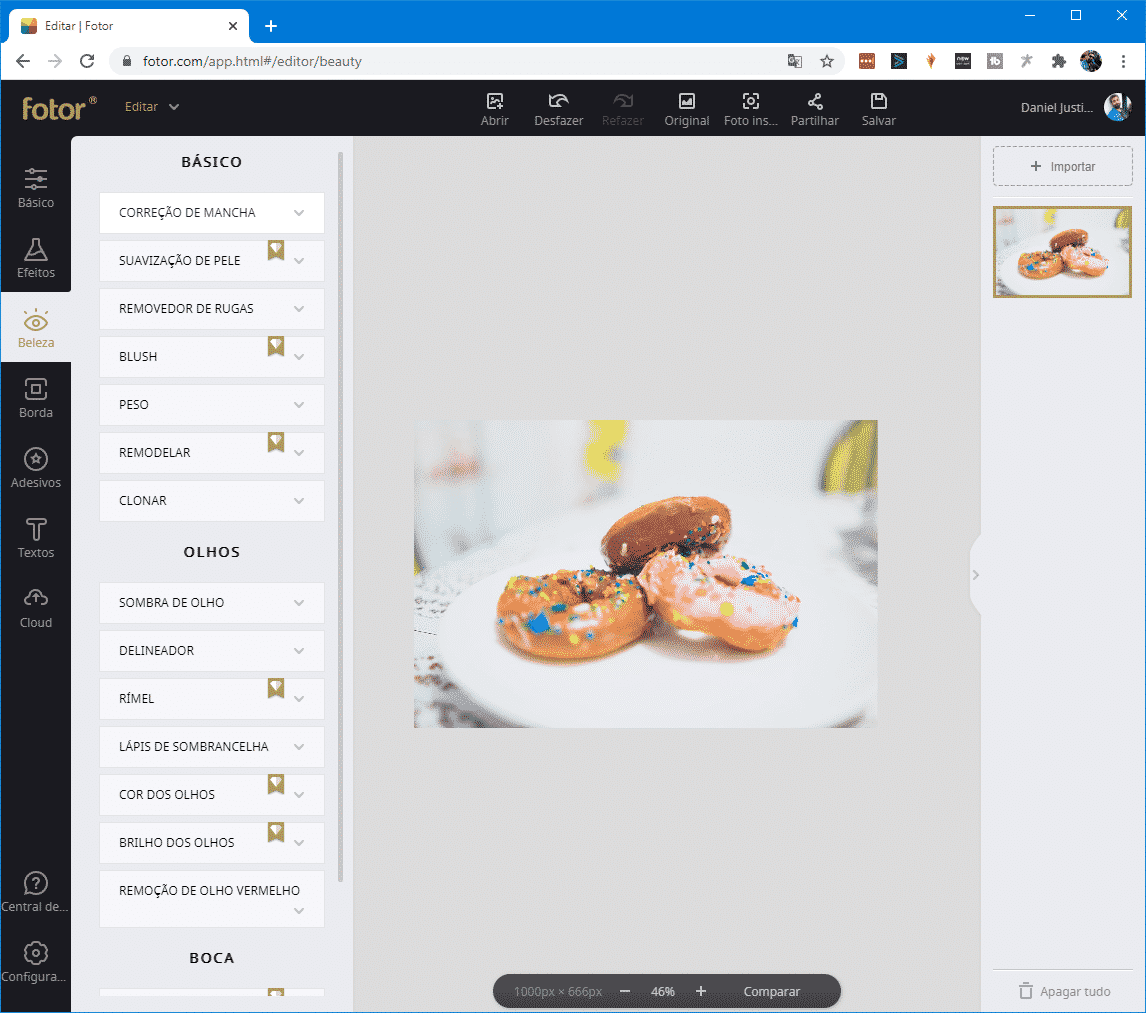Click the Desfazer undo icon
This screenshot has height=1013, width=1146.
[558, 102]
